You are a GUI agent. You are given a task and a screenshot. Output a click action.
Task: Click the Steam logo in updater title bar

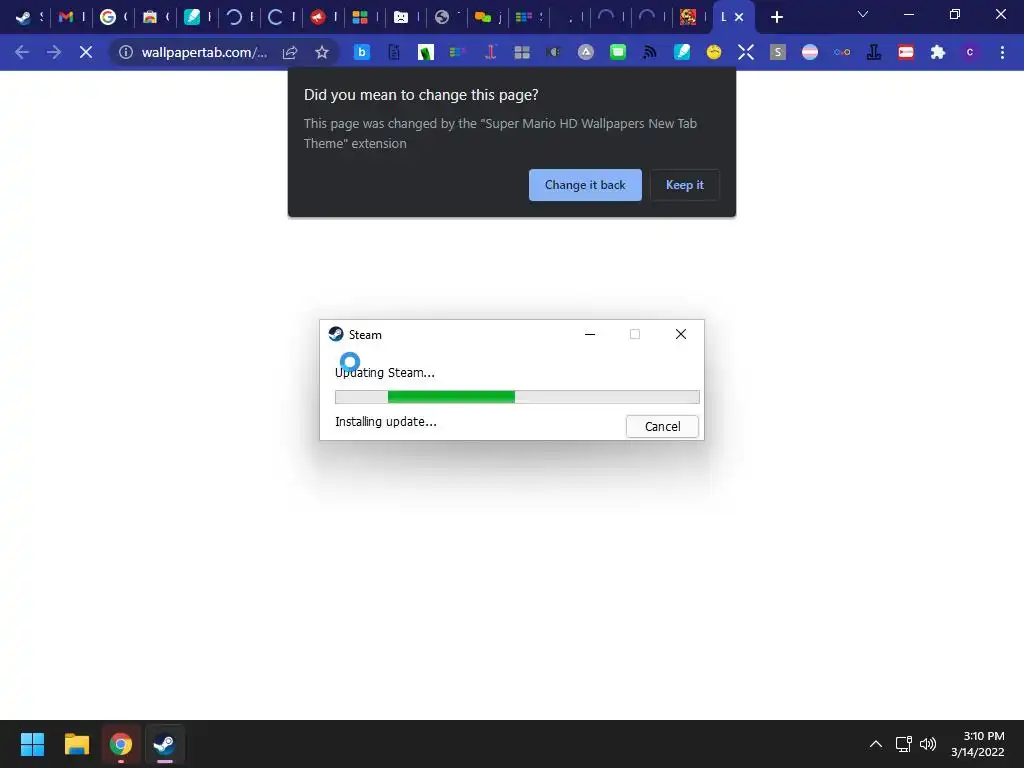click(x=336, y=334)
